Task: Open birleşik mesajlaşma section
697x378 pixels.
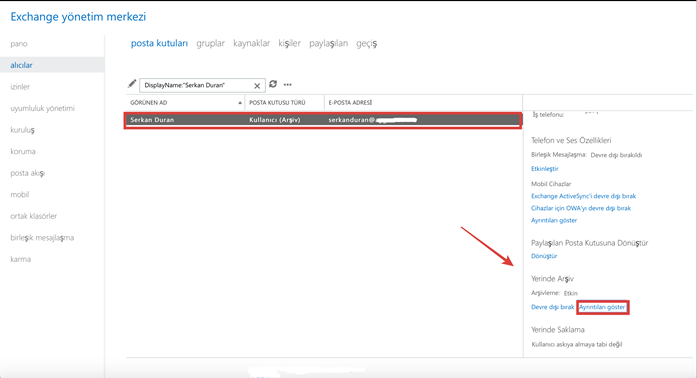Action: (42, 237)
